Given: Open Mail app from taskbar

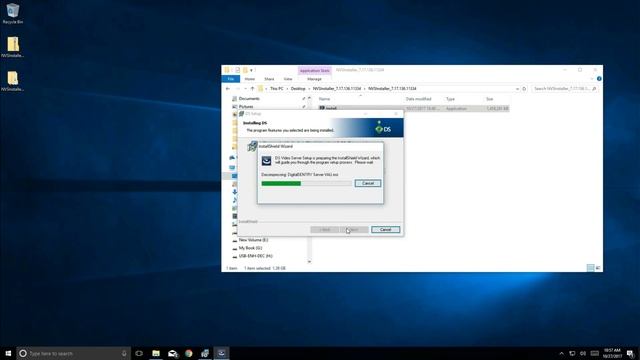Looking at the screenshot, I should (173, 353).
